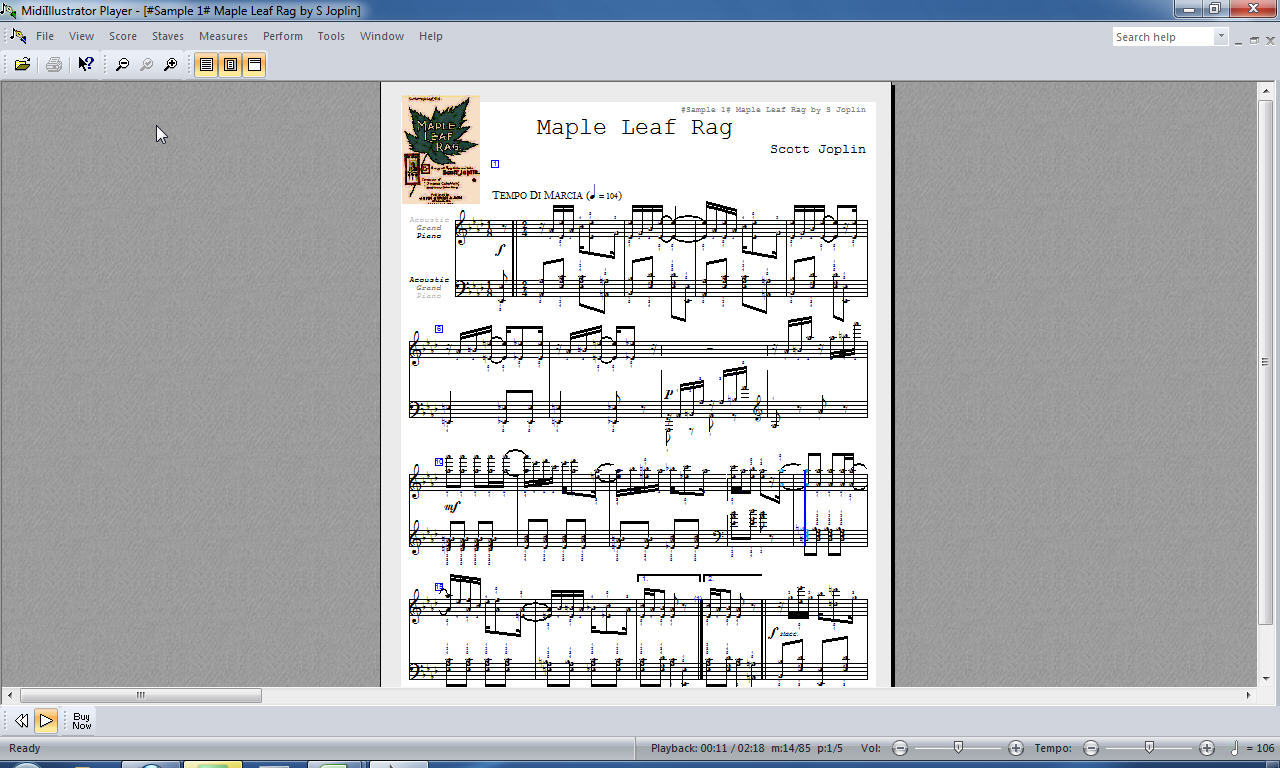Click the Tempo slider handle
This screenshot has height=768, width=1280.
(1149, 747)
